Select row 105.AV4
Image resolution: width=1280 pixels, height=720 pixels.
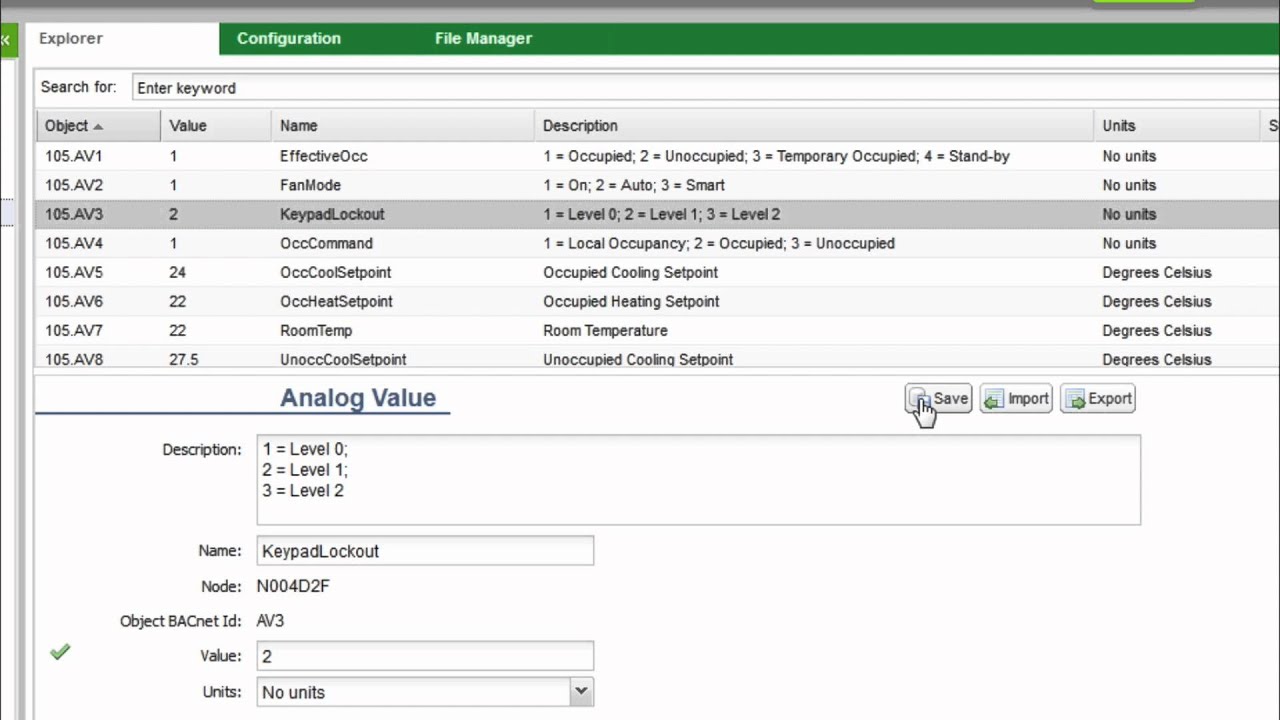tap(657, 243)
